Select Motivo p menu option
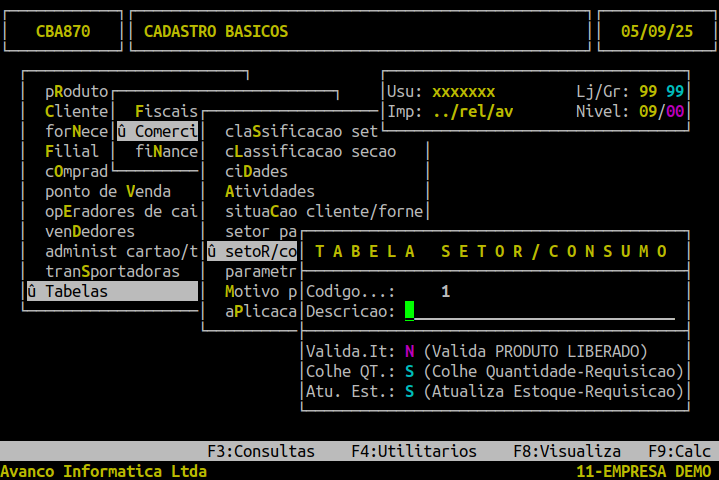 click(261, 292)
